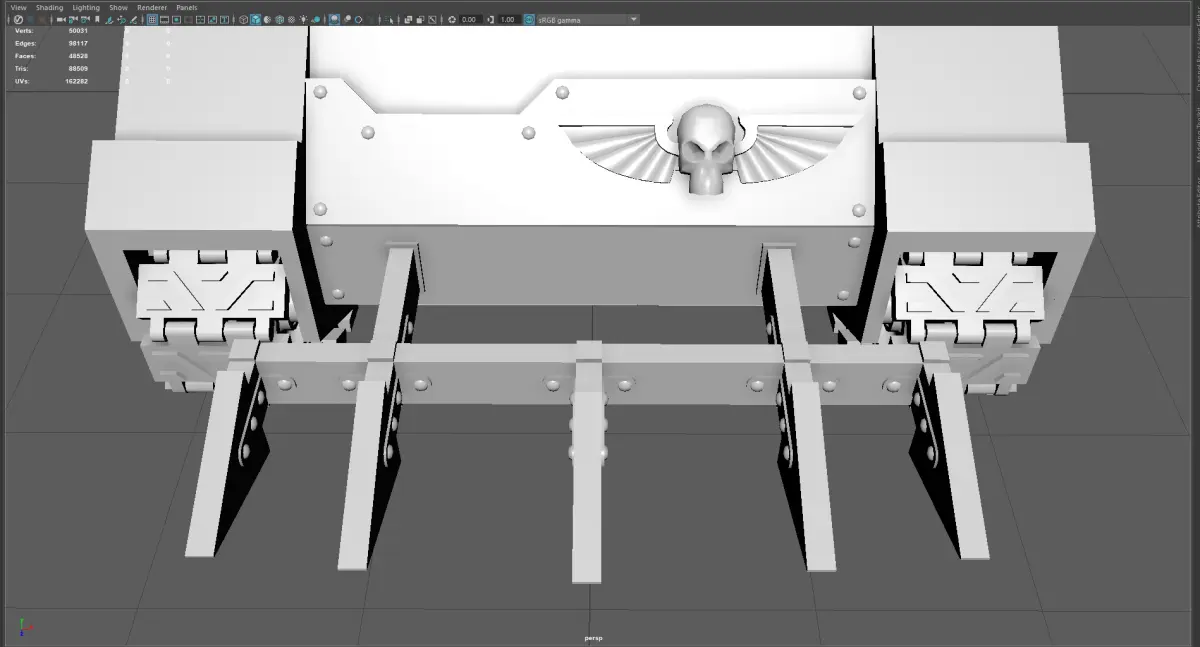Click the bookmarks icon

tap(97, 19)
